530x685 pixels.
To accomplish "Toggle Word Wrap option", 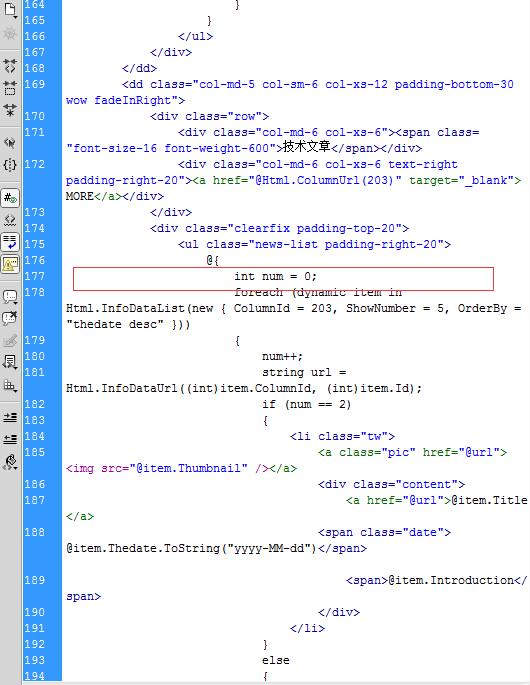I will (x=10, y=242).
